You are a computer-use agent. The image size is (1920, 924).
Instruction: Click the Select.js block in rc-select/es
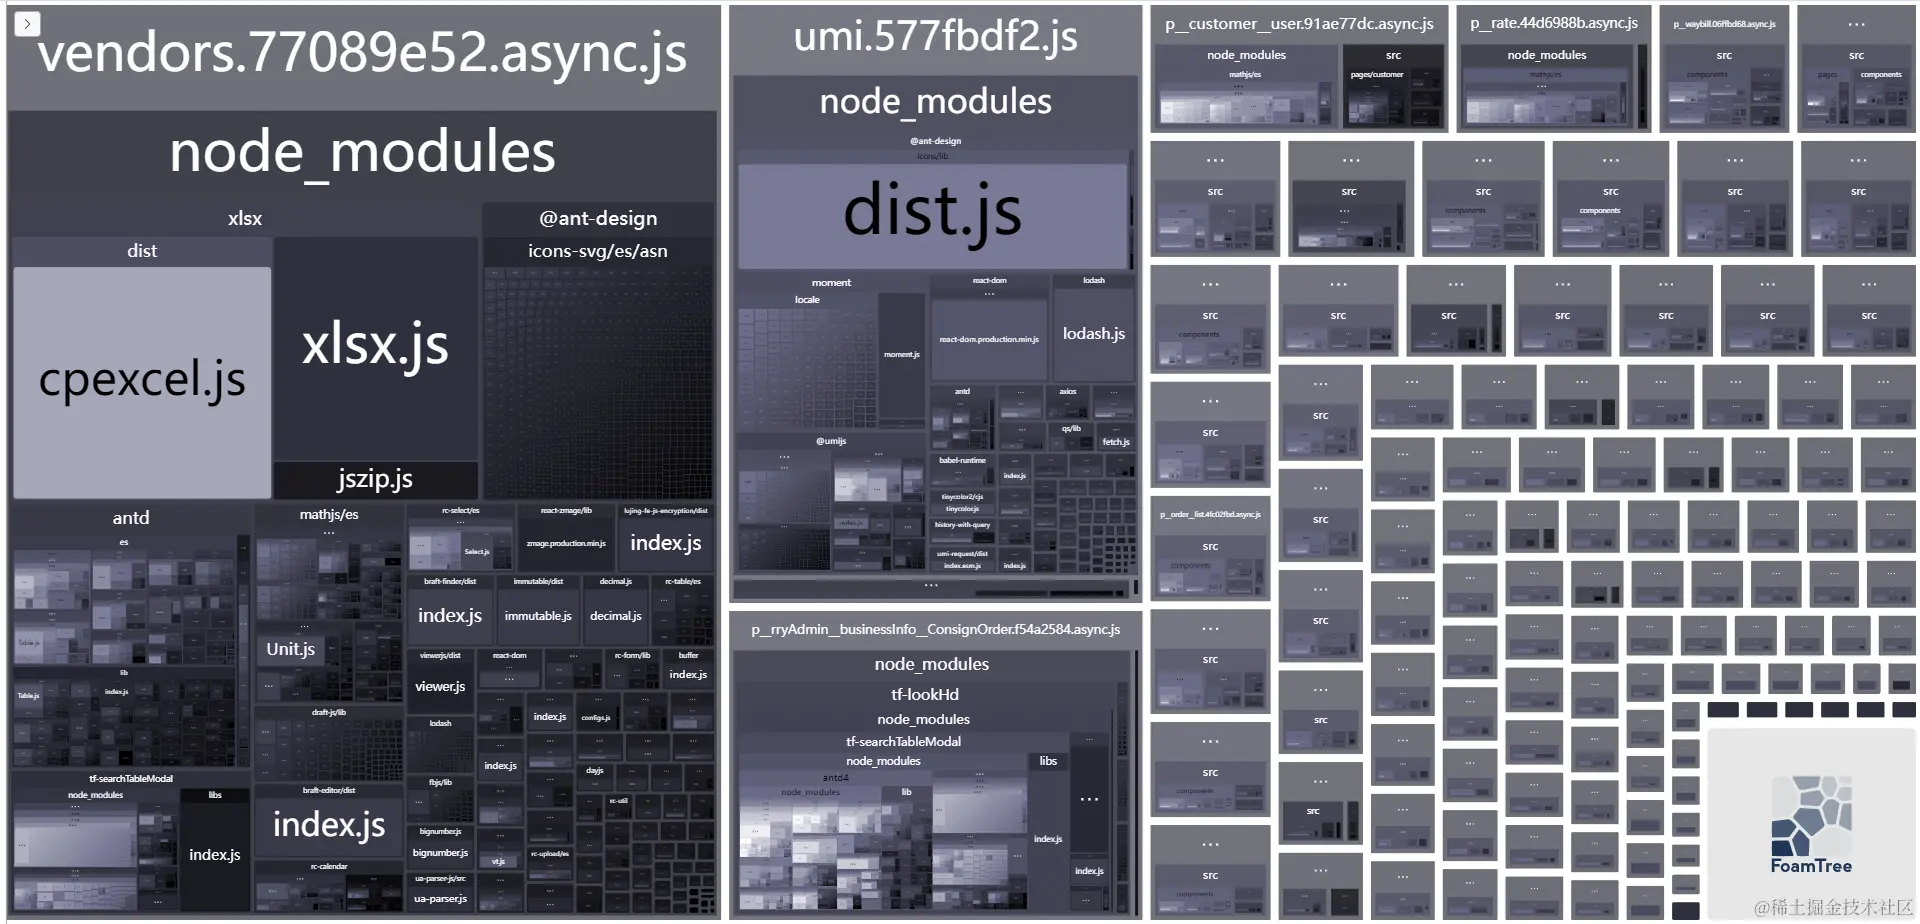pos(477,552)
